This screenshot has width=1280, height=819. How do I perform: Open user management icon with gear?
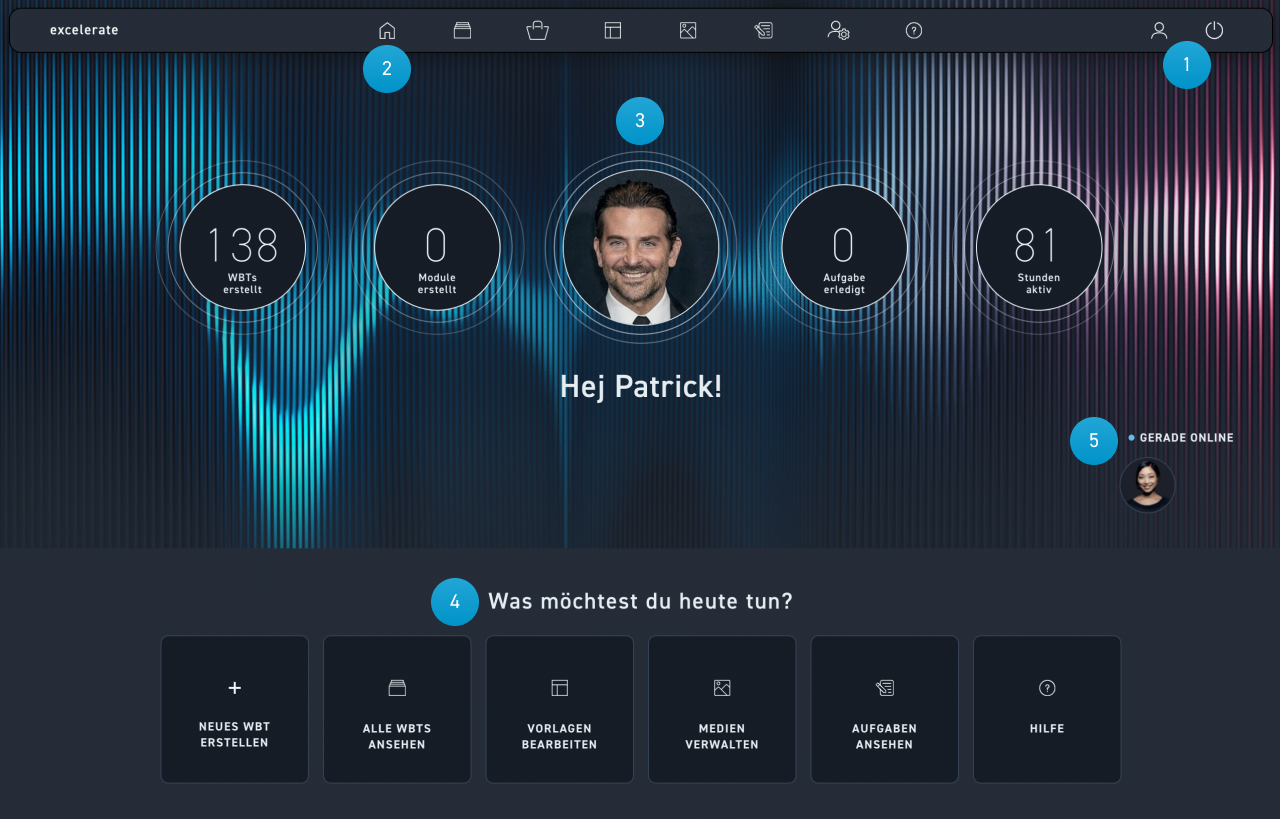point(838,30)
